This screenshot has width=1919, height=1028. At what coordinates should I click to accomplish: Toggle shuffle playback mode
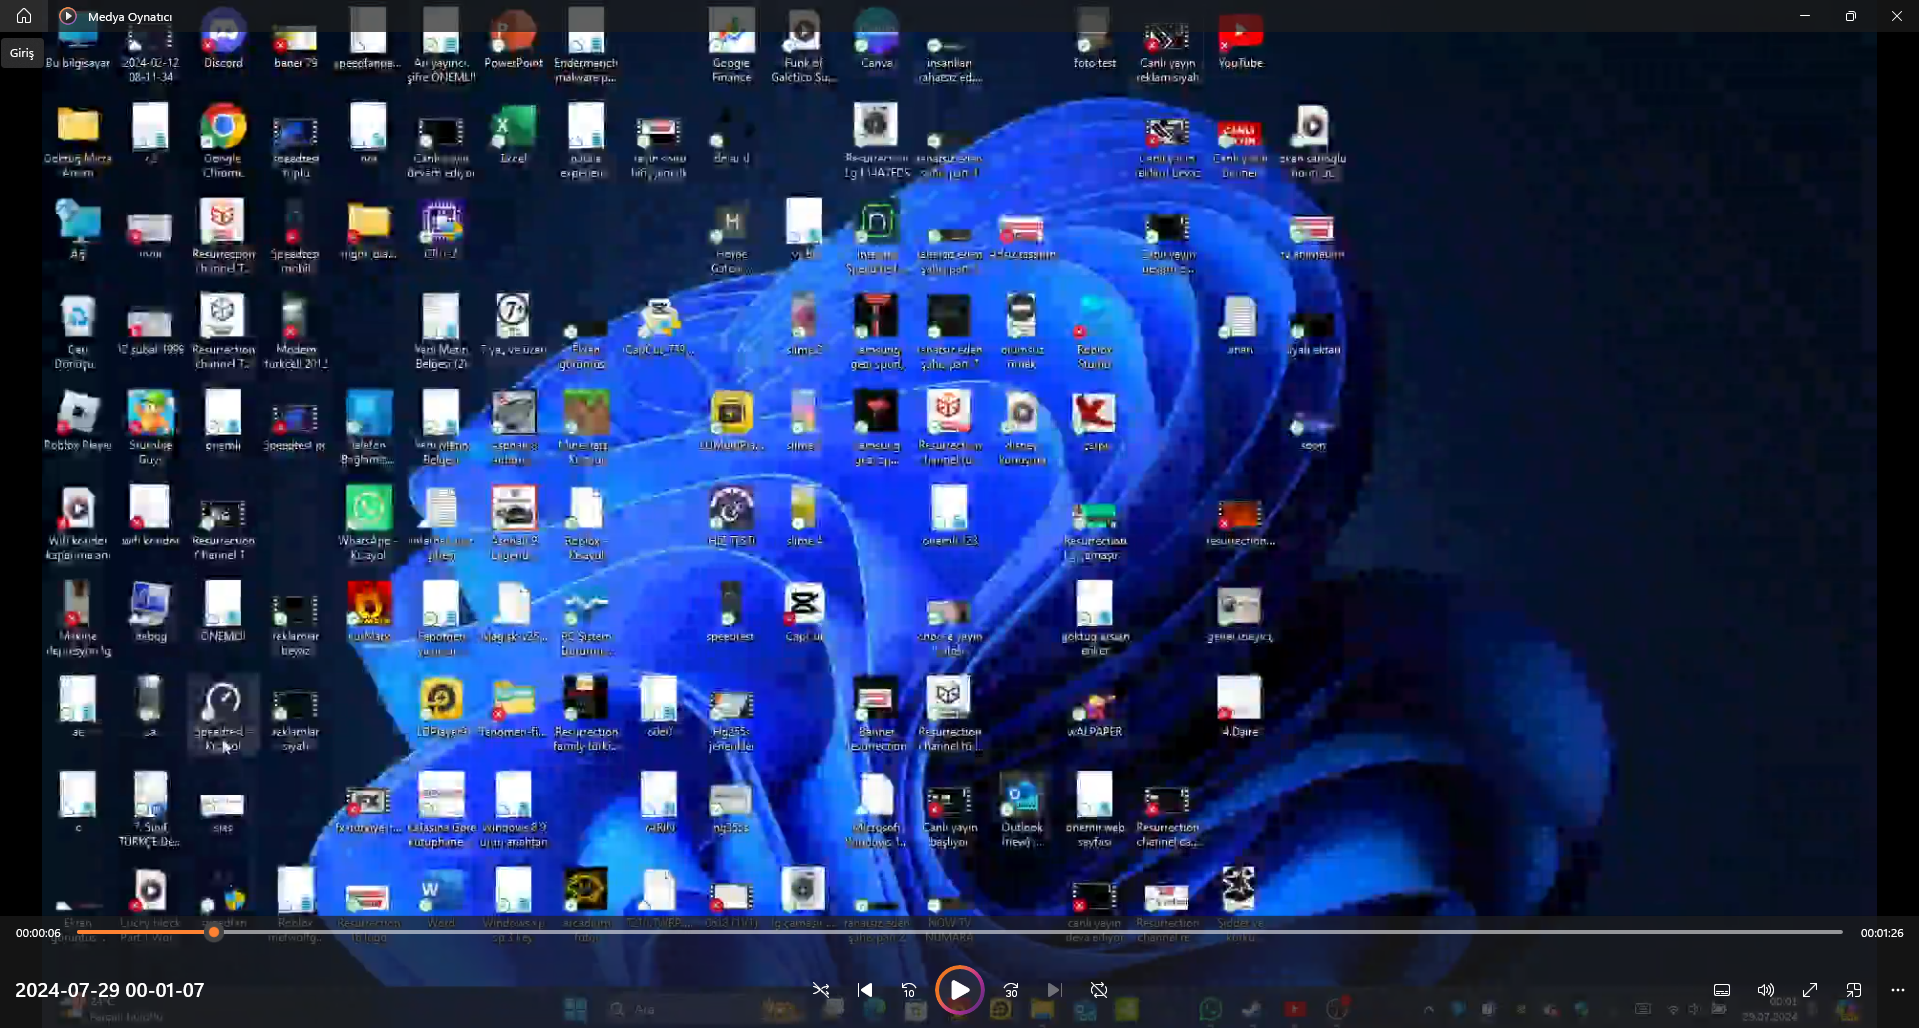[821, 990]
